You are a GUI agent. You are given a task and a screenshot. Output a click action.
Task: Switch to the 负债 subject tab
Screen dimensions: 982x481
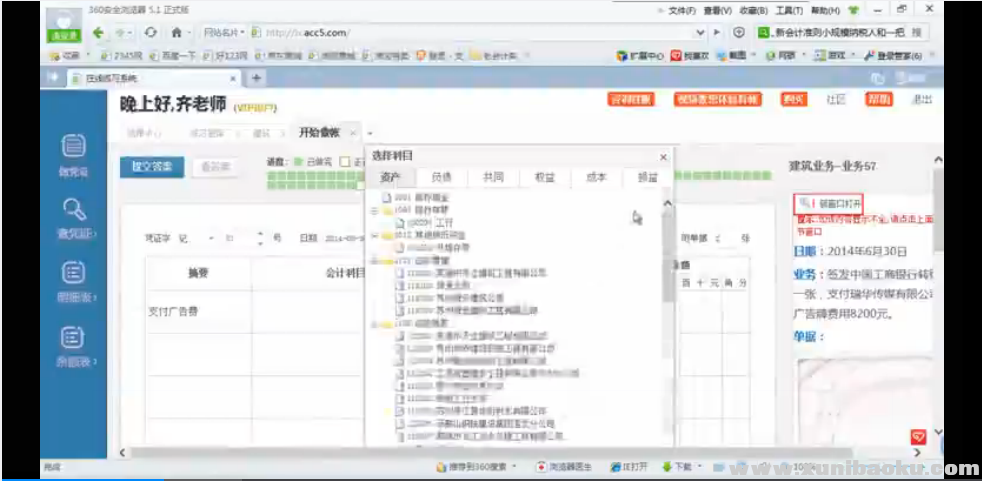tap(441, 177)
